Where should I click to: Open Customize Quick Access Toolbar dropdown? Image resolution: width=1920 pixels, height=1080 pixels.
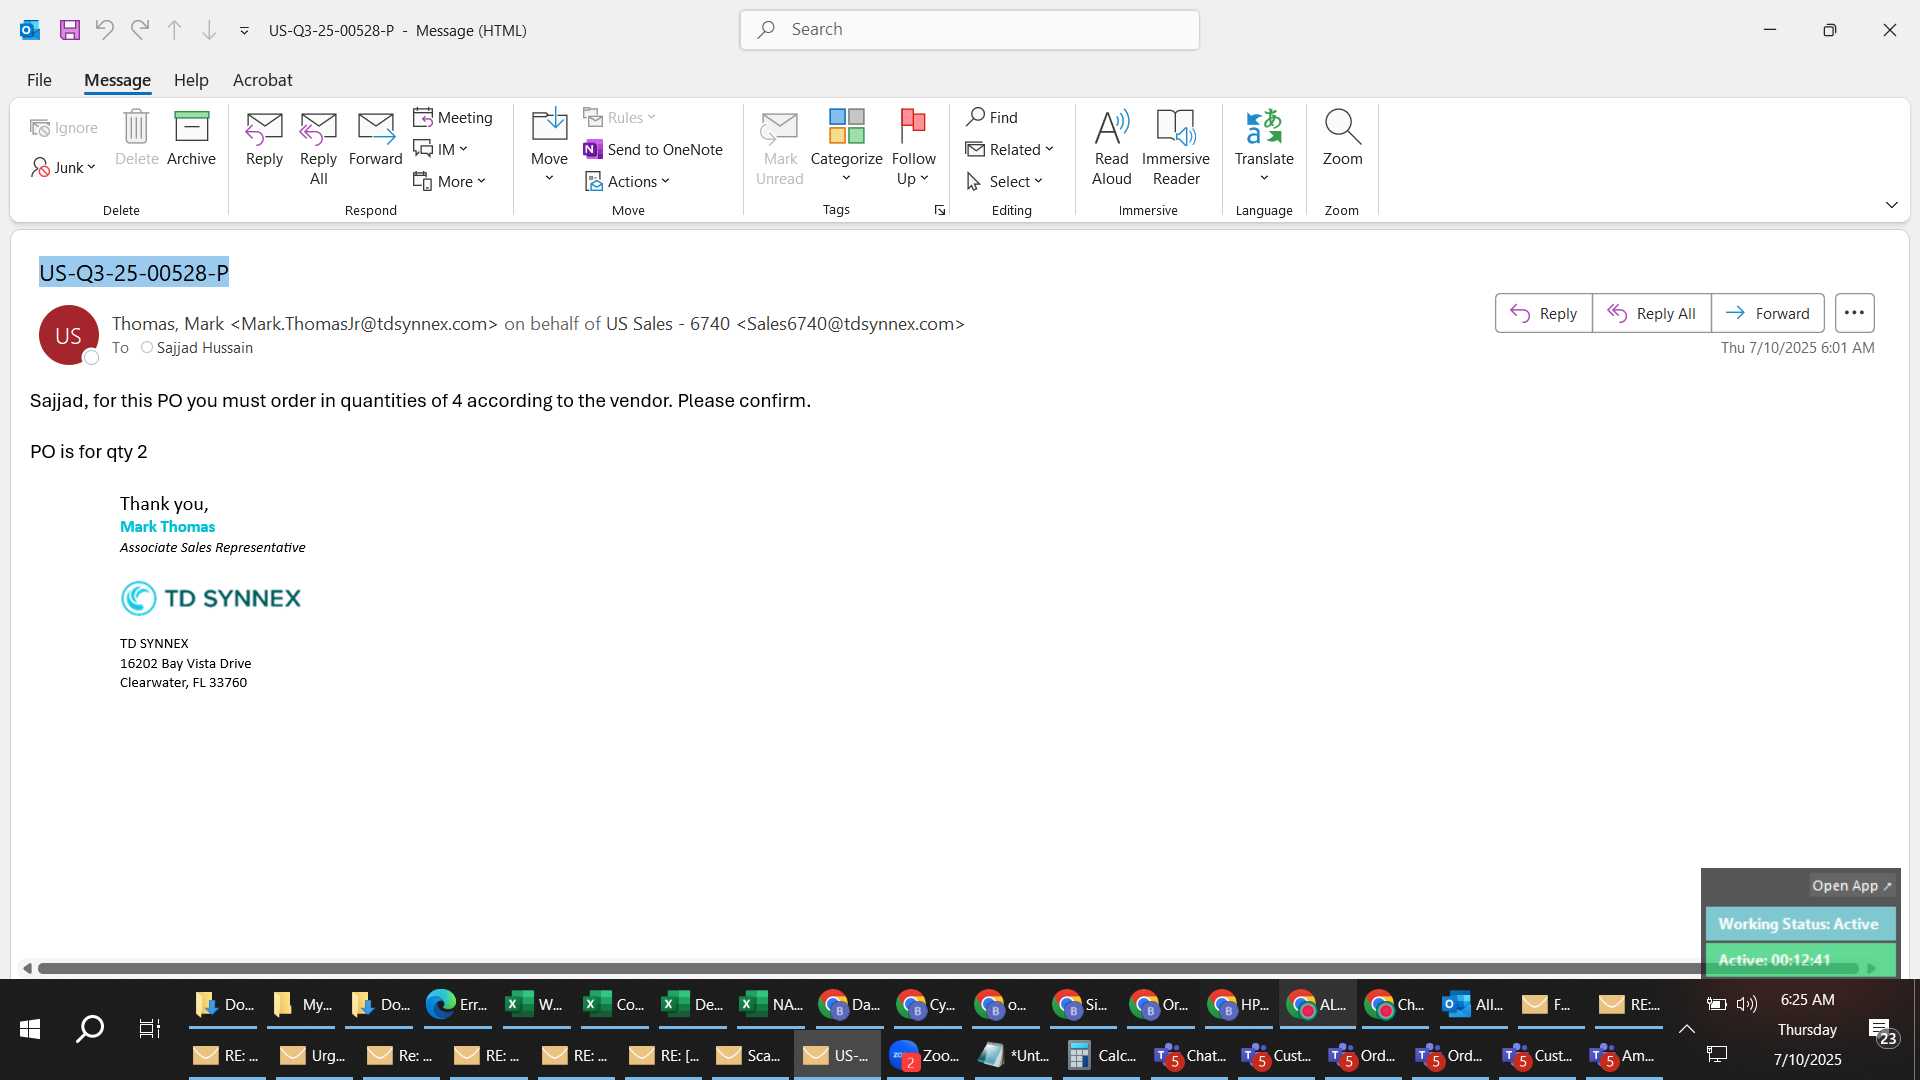(244, 31)
